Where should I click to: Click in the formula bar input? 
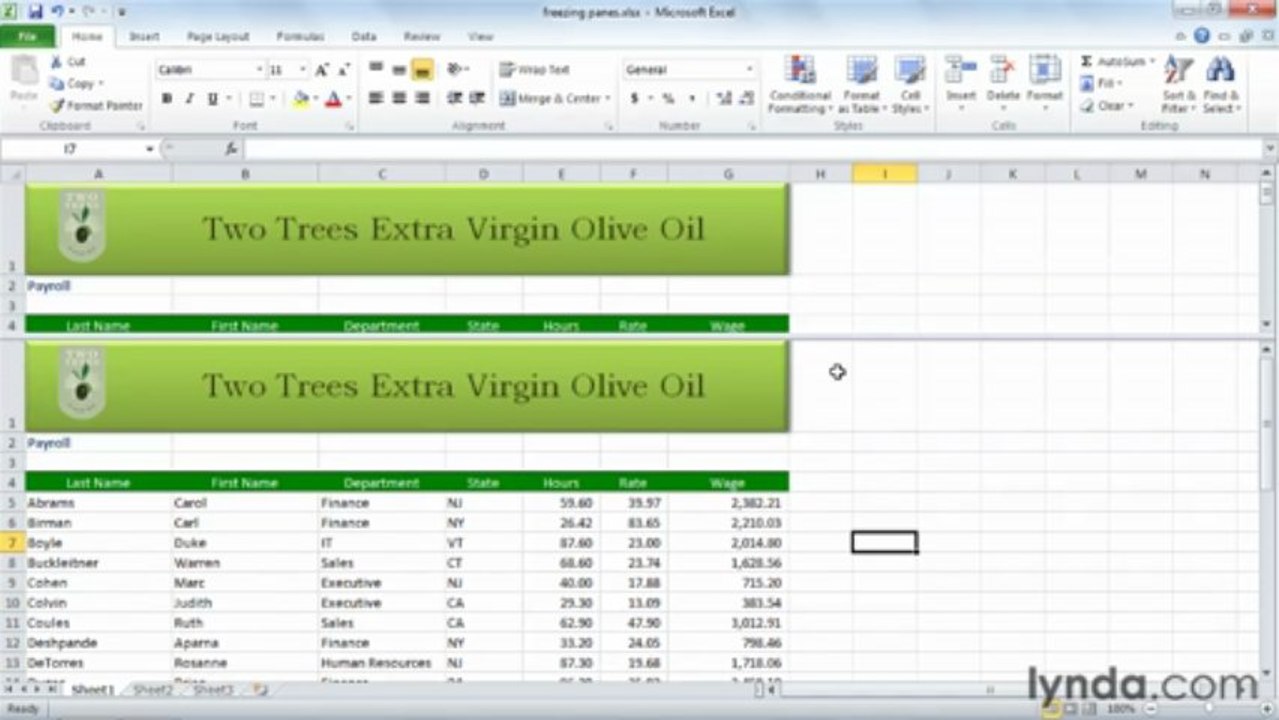(x=755, y=148)
